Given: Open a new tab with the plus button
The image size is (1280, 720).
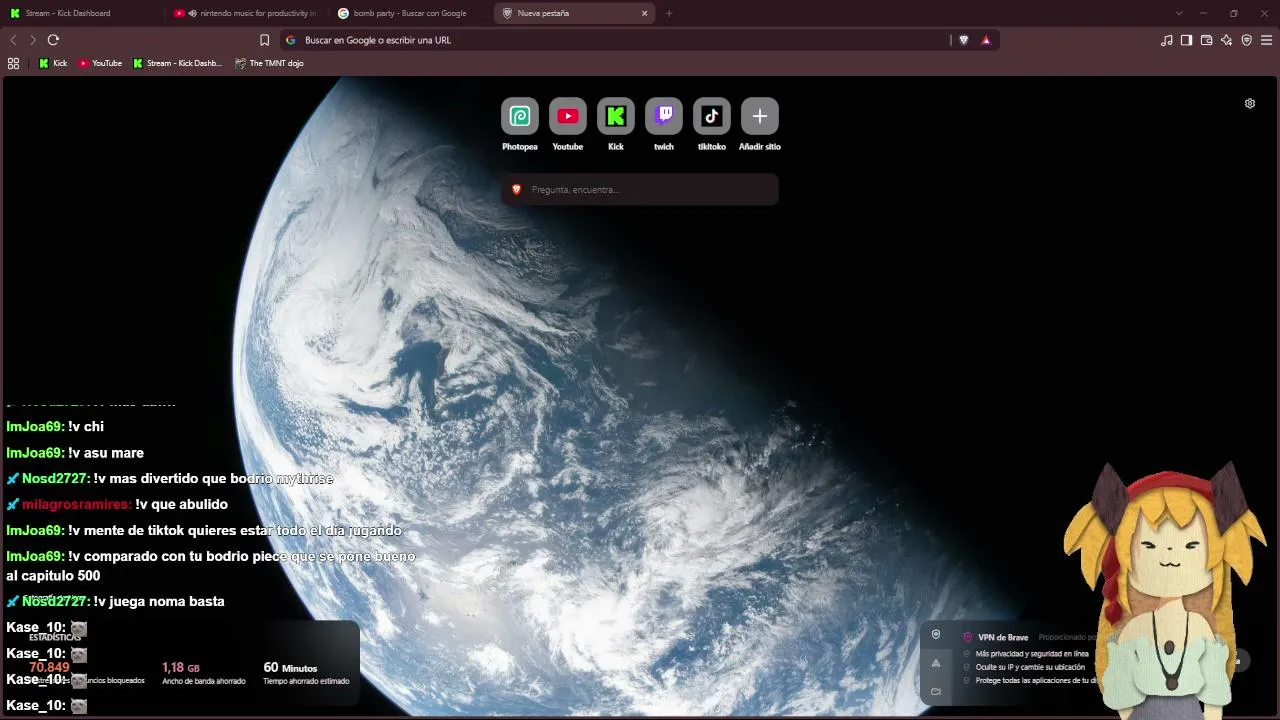Looking at the screenshot, I should point(669,13).
